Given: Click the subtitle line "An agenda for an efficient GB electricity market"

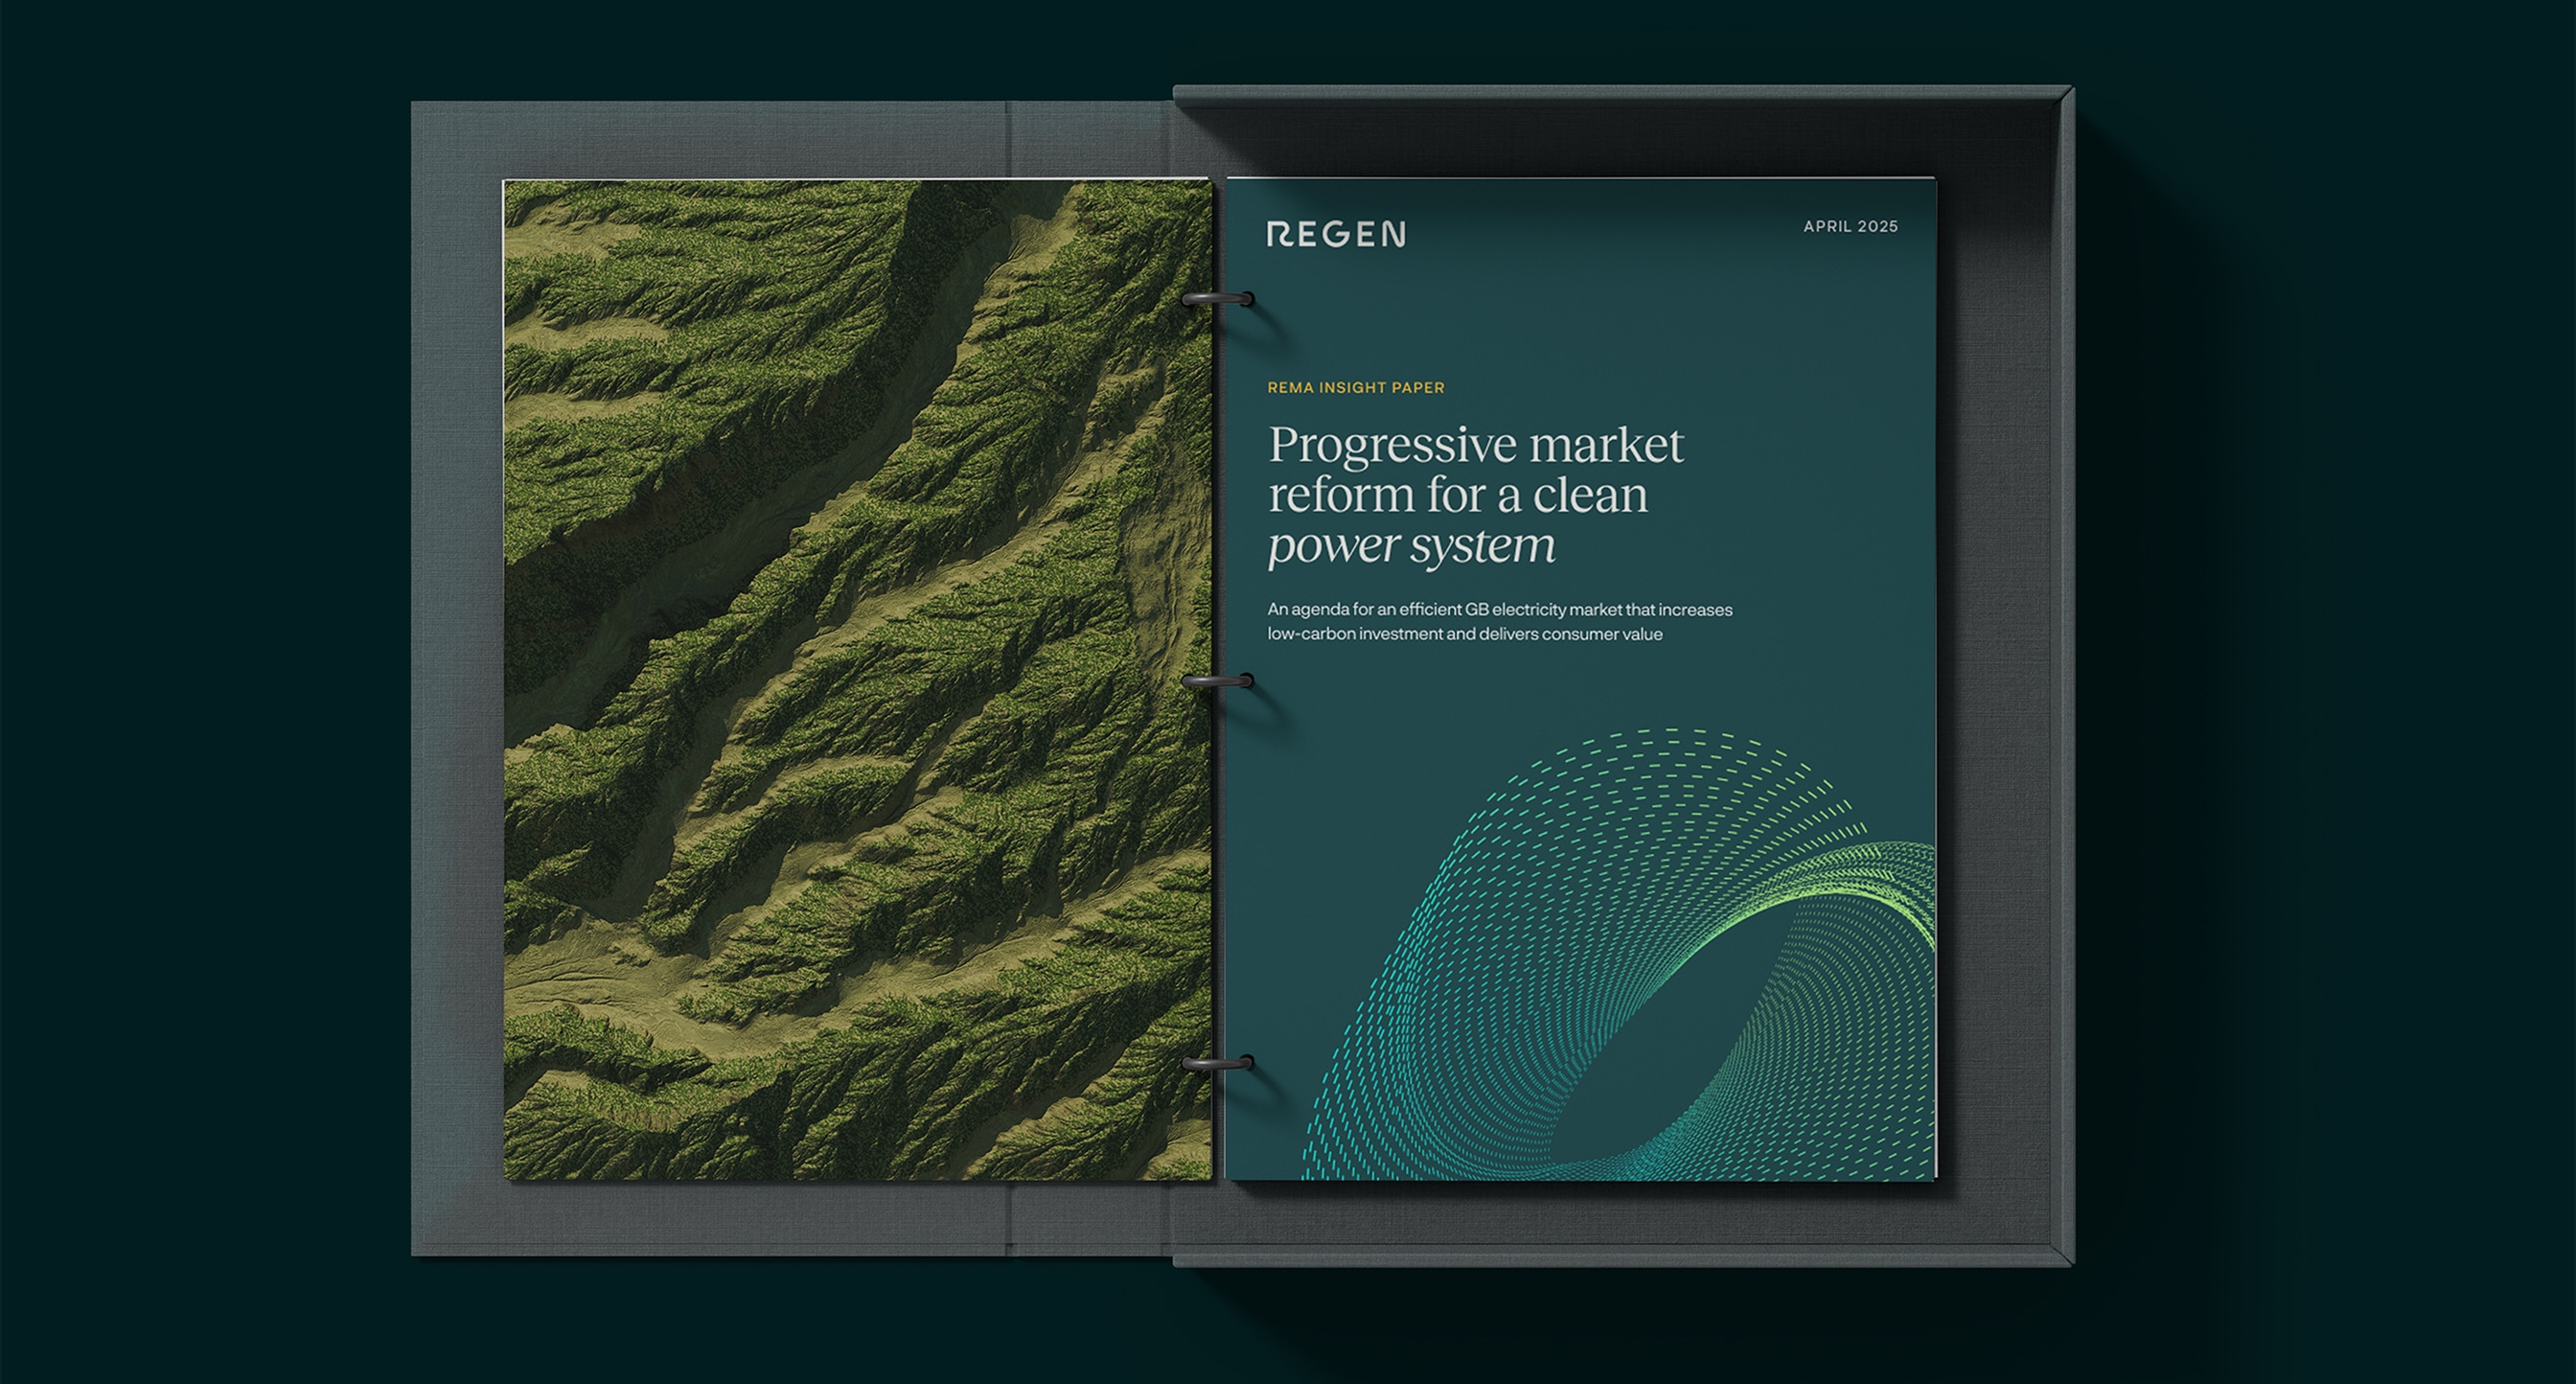Looking at the screenshot, I should pyautogui.click(x=1500, y=609).
